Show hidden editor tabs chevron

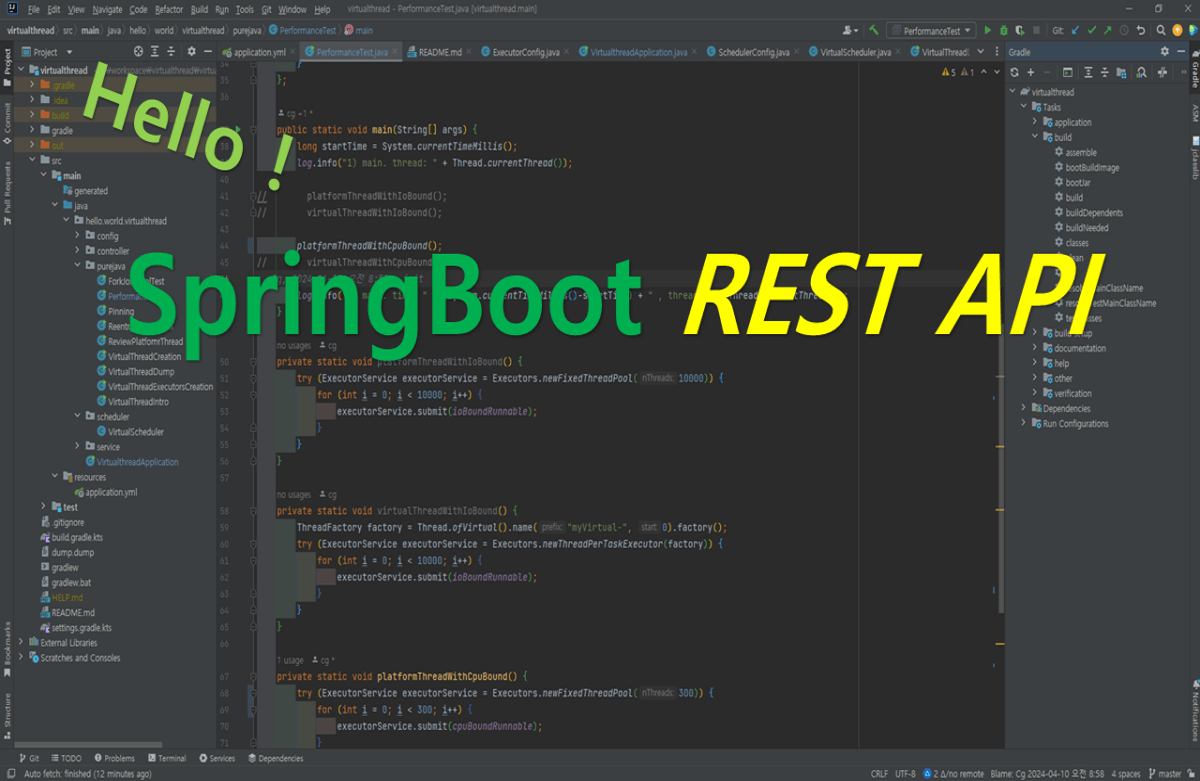click(980, 51)
